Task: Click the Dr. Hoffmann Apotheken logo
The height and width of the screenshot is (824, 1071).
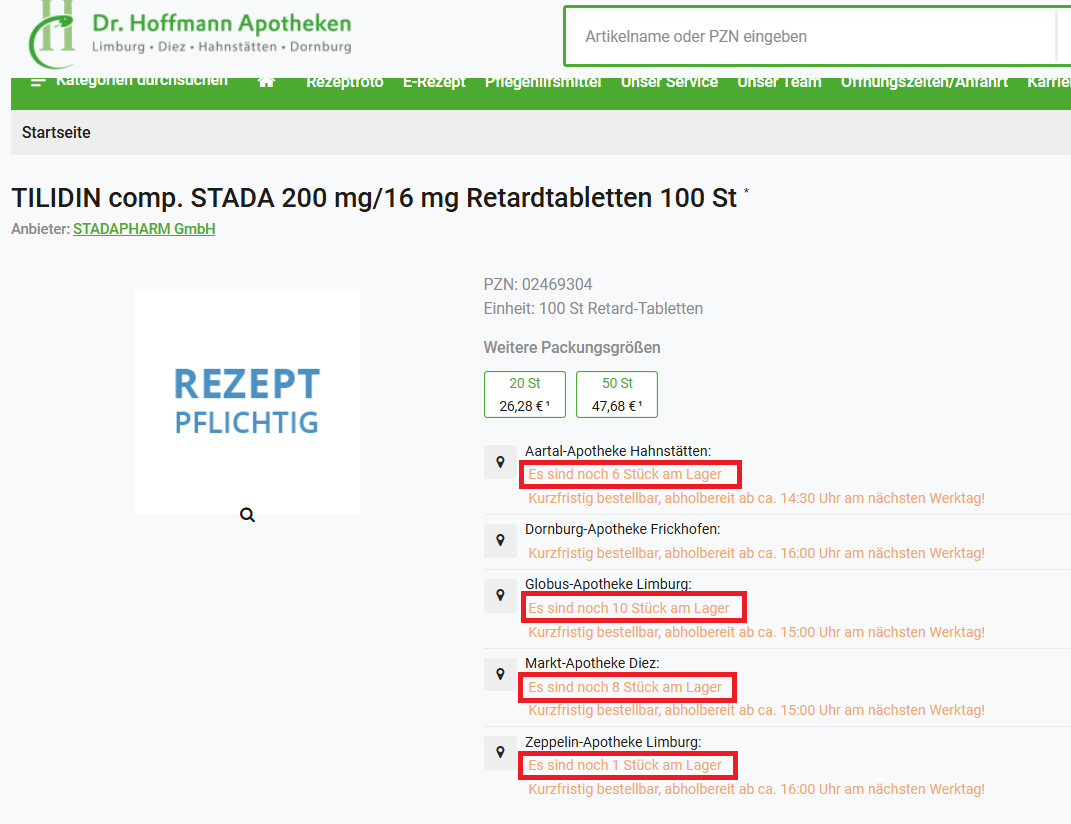Action: click(190, 33)
